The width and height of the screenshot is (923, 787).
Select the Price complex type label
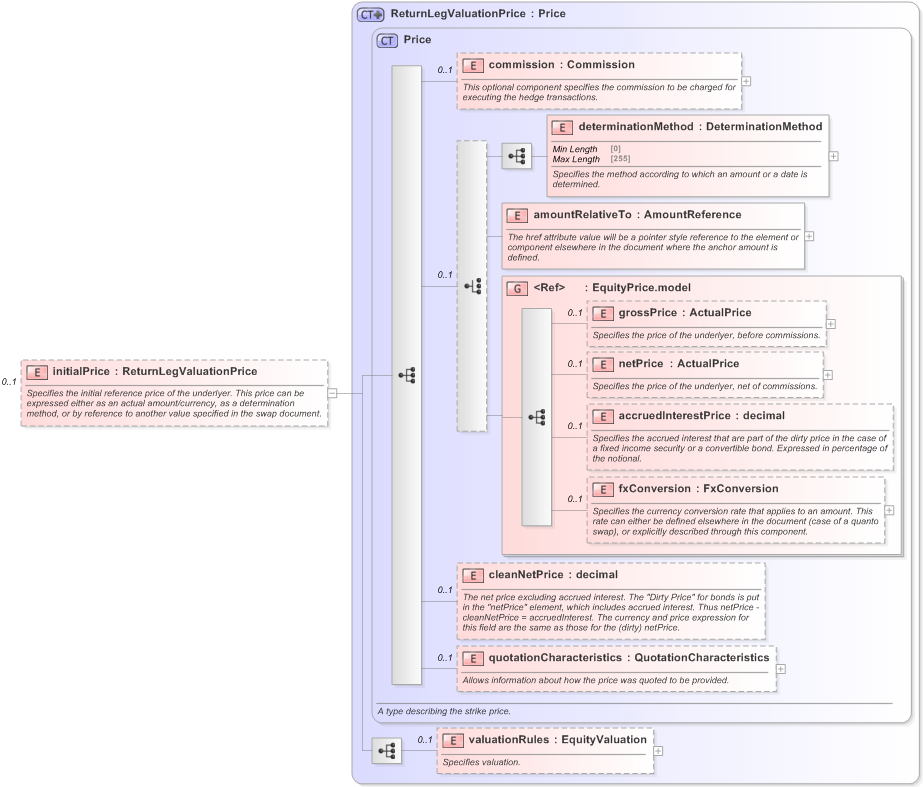(x=417, y=39)
